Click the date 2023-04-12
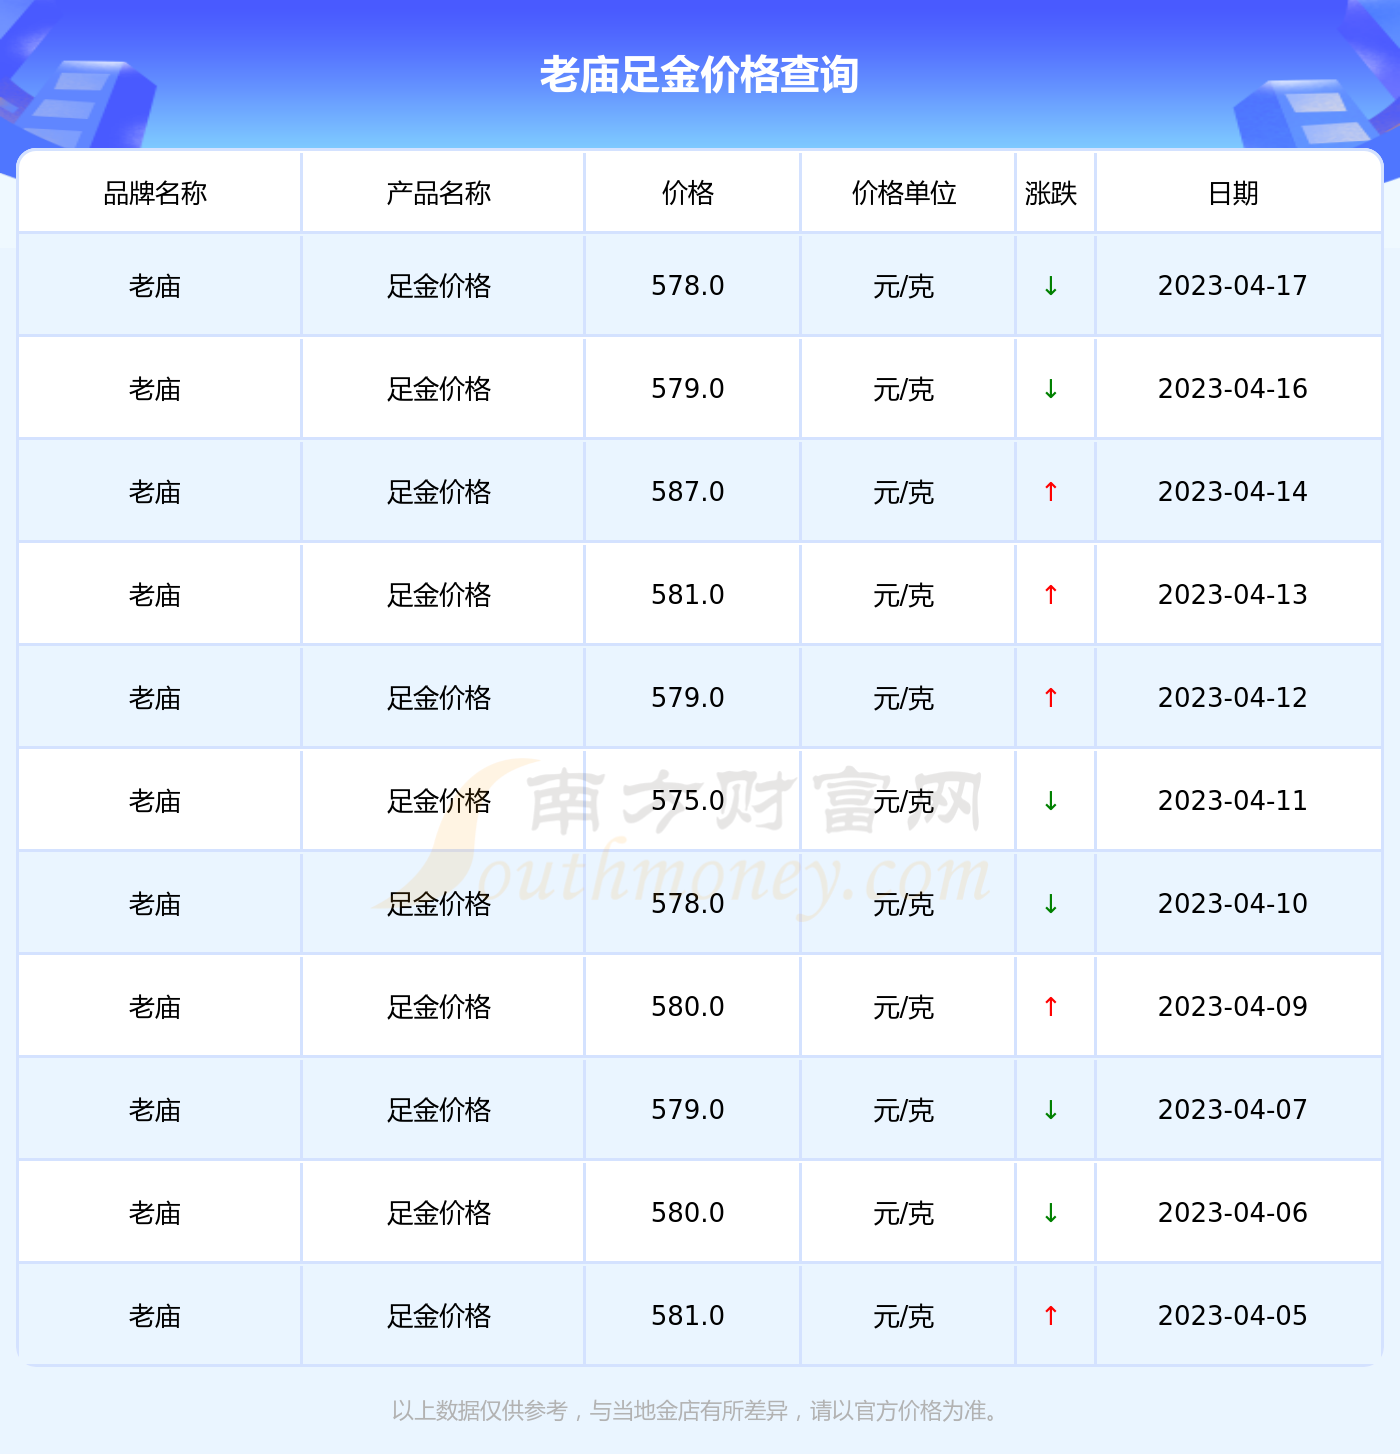The width and height of the screenshot is (1400, 1455). [x=1233, y=698]
